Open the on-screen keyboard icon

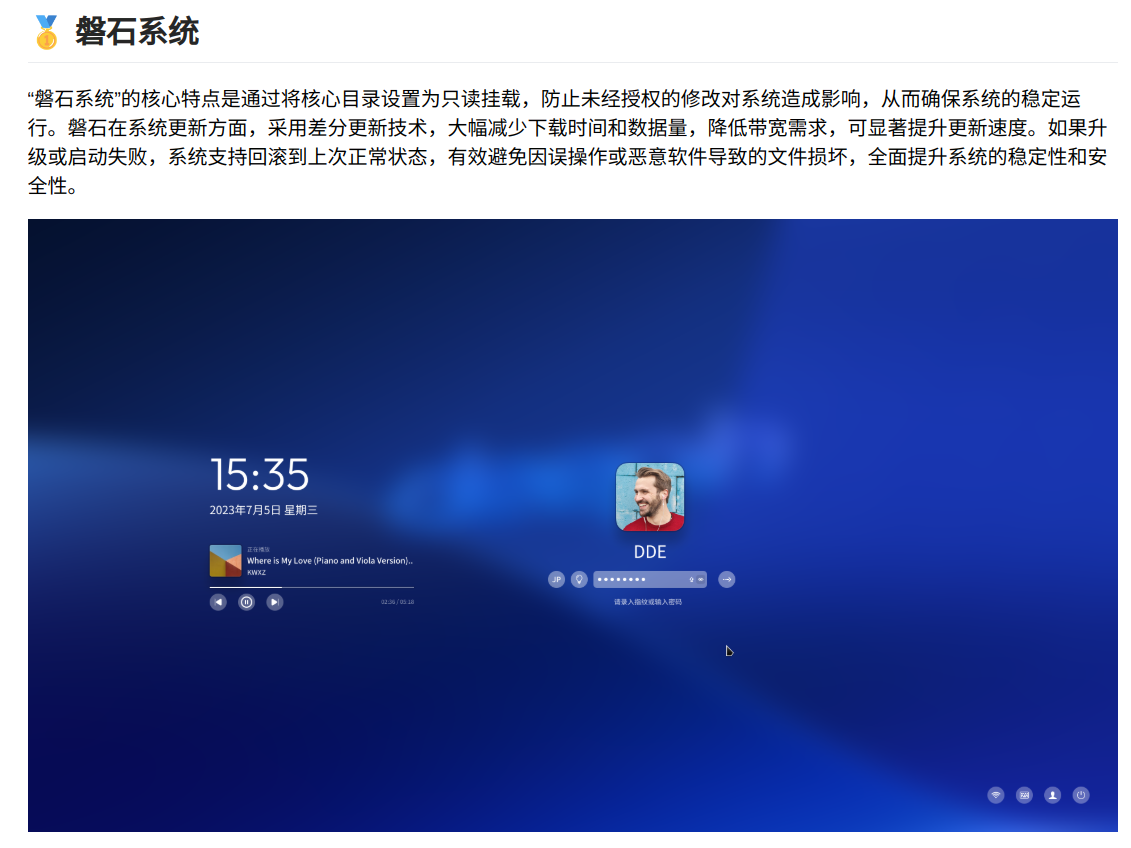click(x=1024, y=795)
